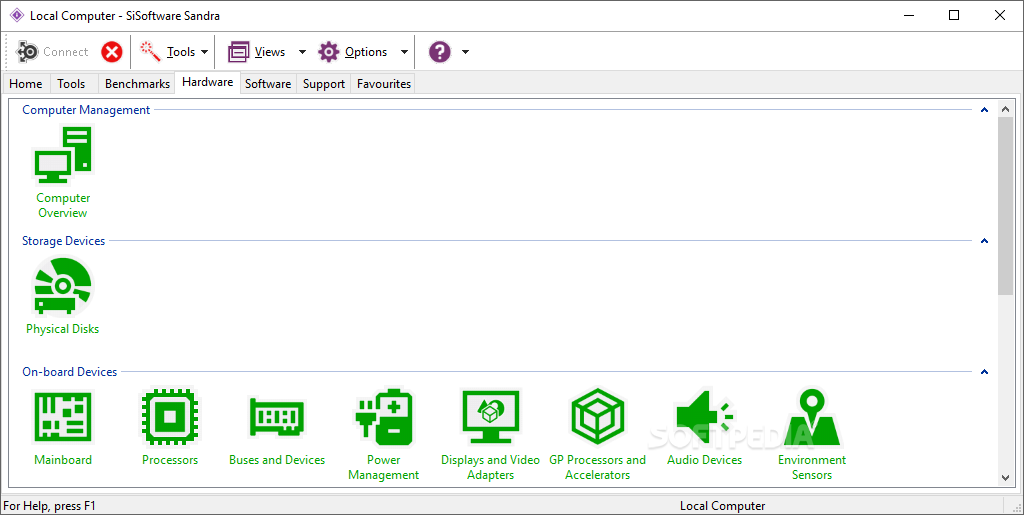Open the Mainboard module
This screenshot has width=1024, height=515.
coord(63,428)
